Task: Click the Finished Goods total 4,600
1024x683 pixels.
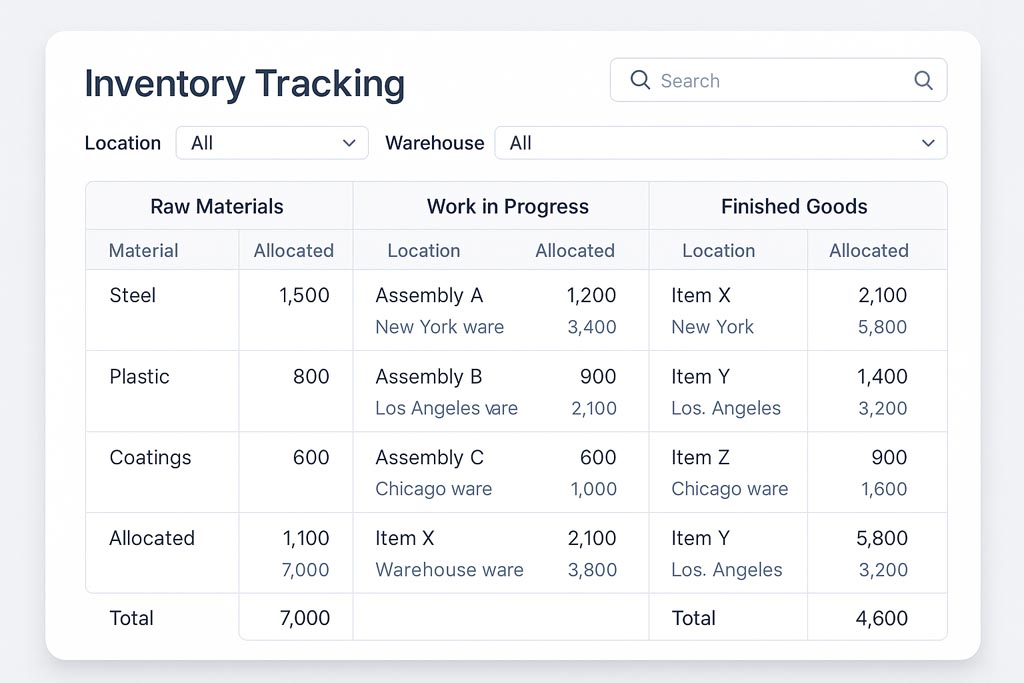Action: coord(882,618)
